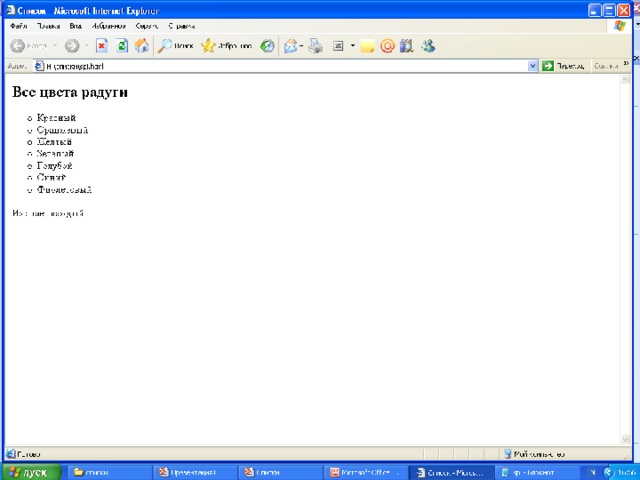Click inside the address bar field
Image resolution: width=640 pixels, height=480 pixels.
point(280,66)
